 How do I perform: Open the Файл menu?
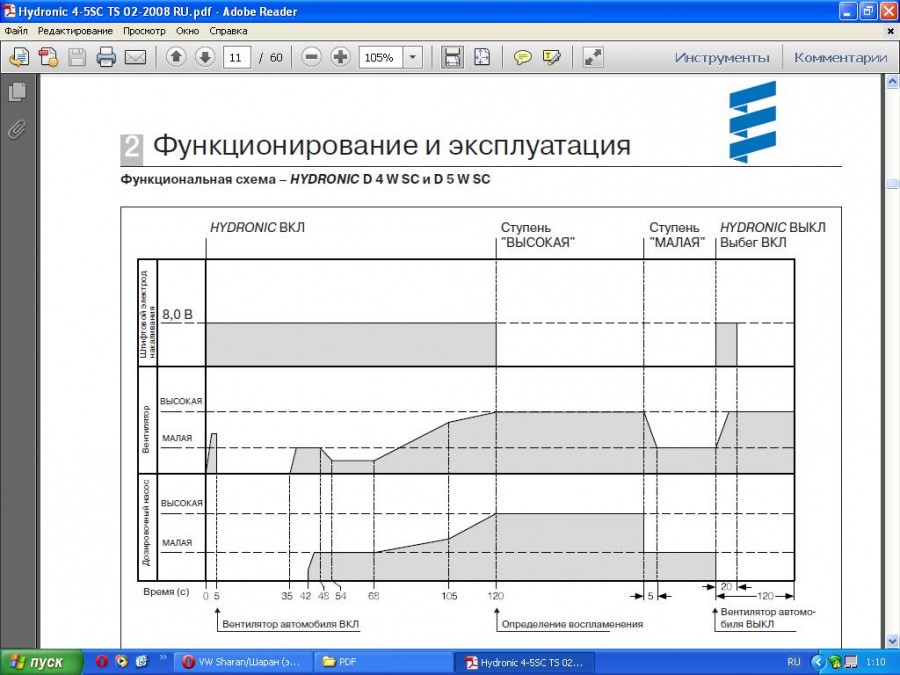(16, 31)
